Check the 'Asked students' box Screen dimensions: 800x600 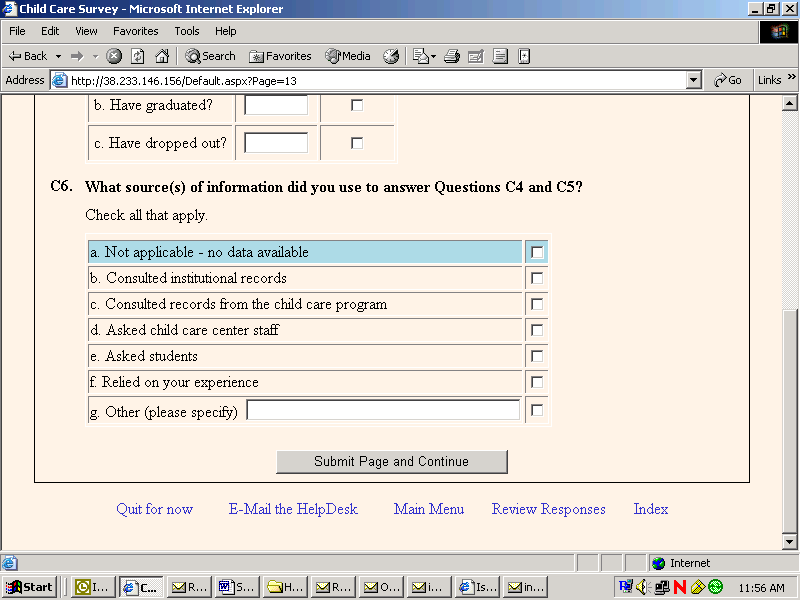[537, 356]
